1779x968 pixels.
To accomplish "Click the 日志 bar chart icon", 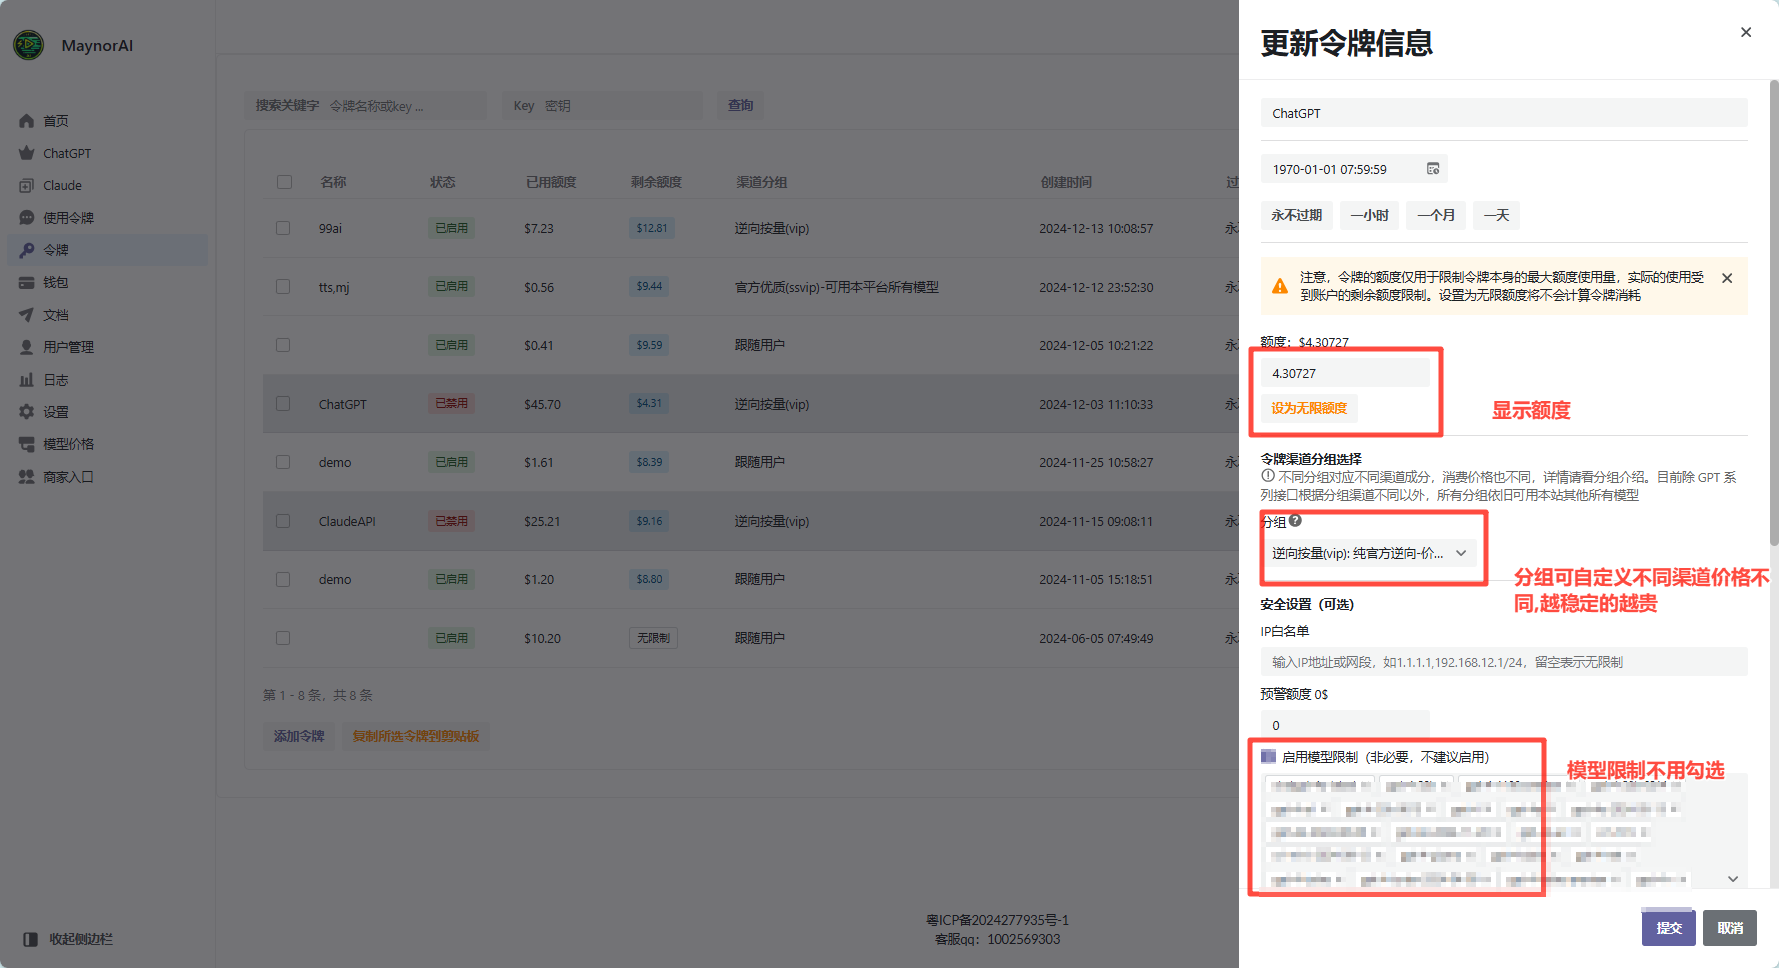I will tap(27, 380).
